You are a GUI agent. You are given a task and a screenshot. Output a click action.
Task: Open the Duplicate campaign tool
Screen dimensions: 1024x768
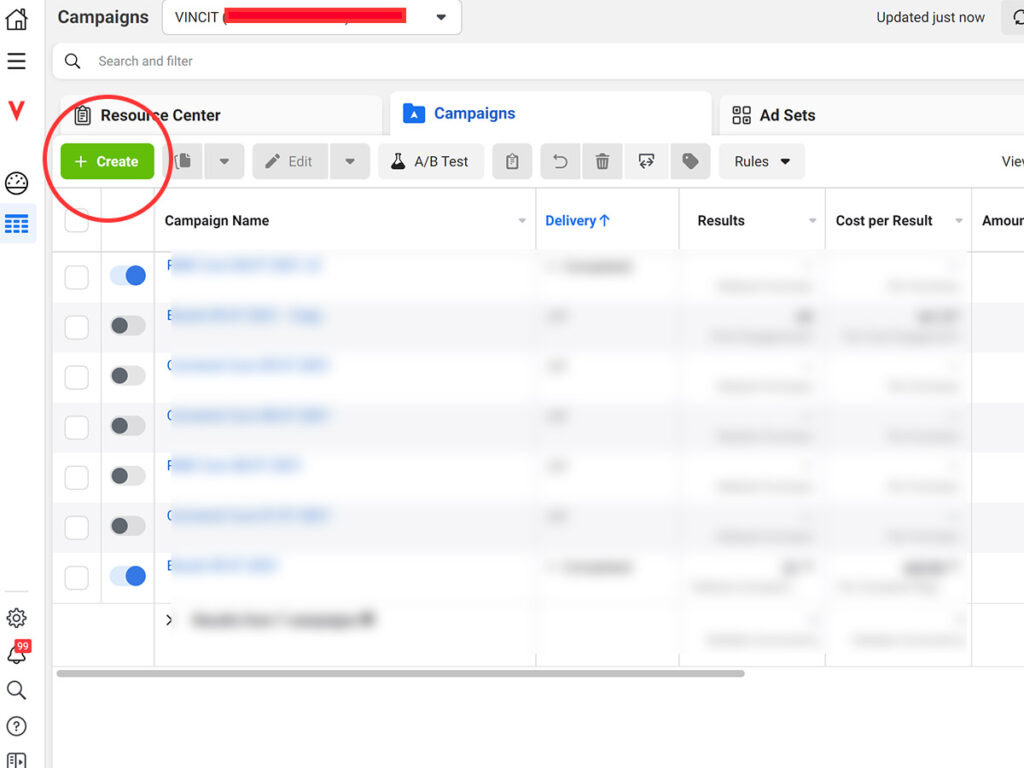[x=183, y=160]
